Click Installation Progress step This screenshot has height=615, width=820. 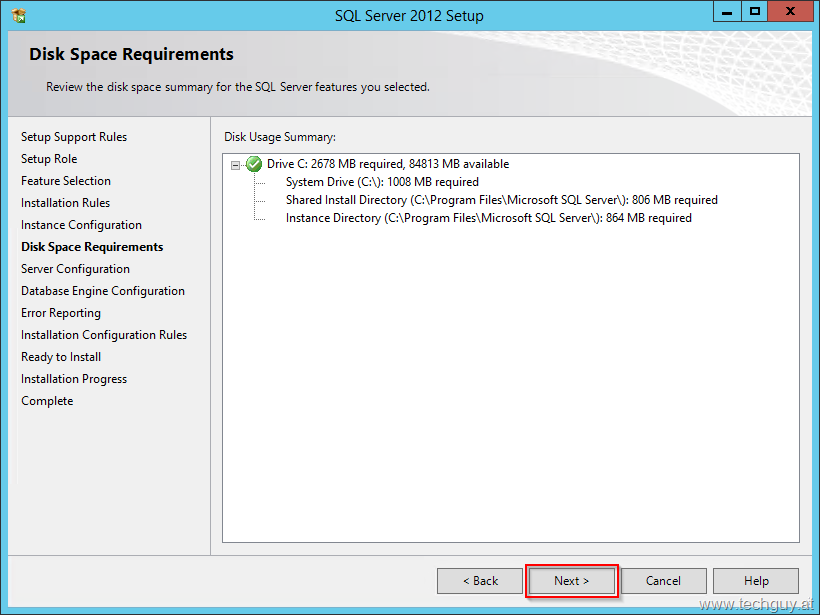(x=74, y=379)
